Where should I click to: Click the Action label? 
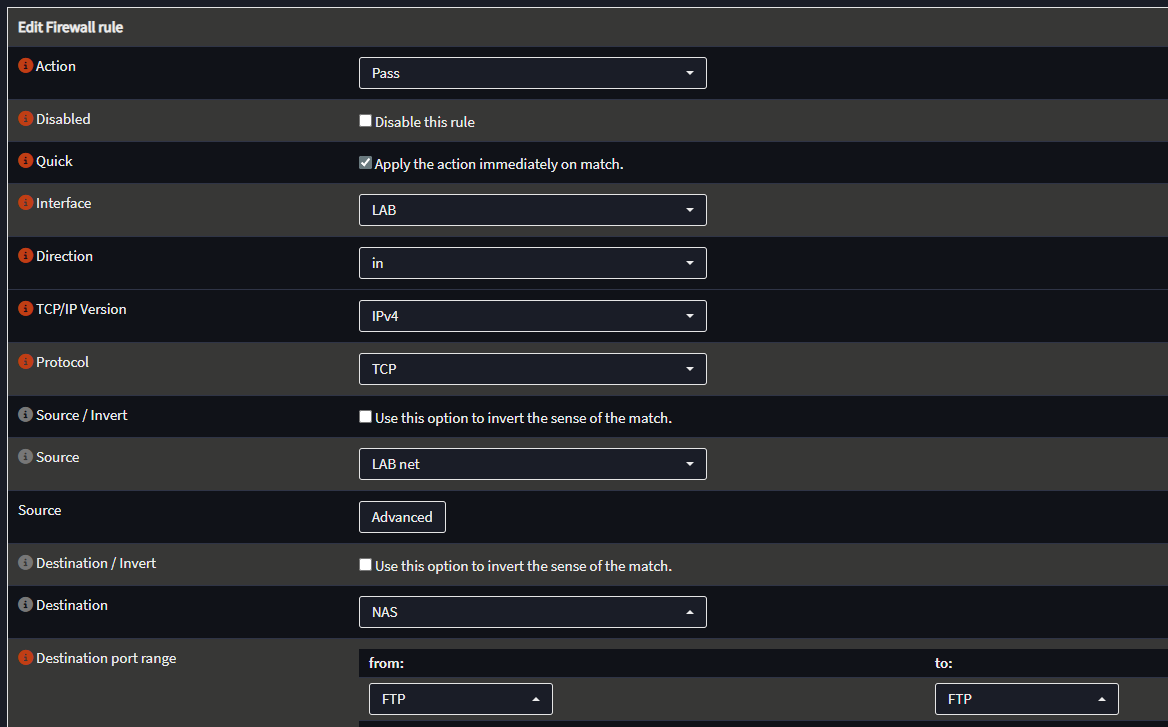click(56, 66)
